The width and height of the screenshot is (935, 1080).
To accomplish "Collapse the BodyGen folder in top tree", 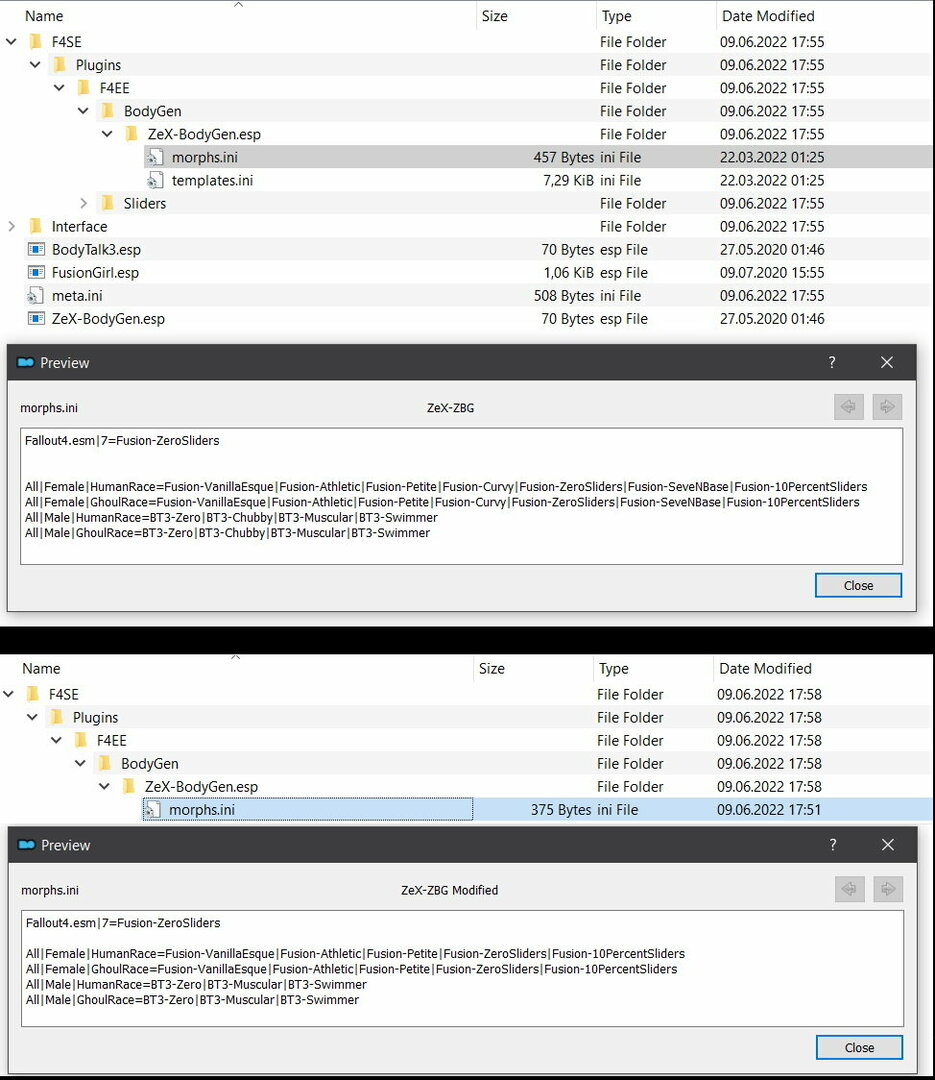I will pyautogui.click(x=83, y=111).
